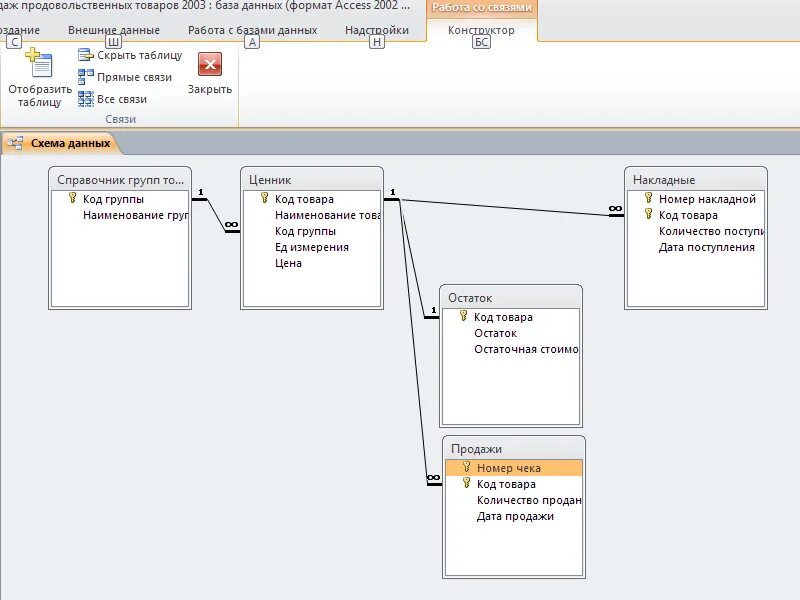The width and height of the screenshot is (800, 600).
Task: Select field Дата продажи in Продажи
Action: tap(514, 516)
